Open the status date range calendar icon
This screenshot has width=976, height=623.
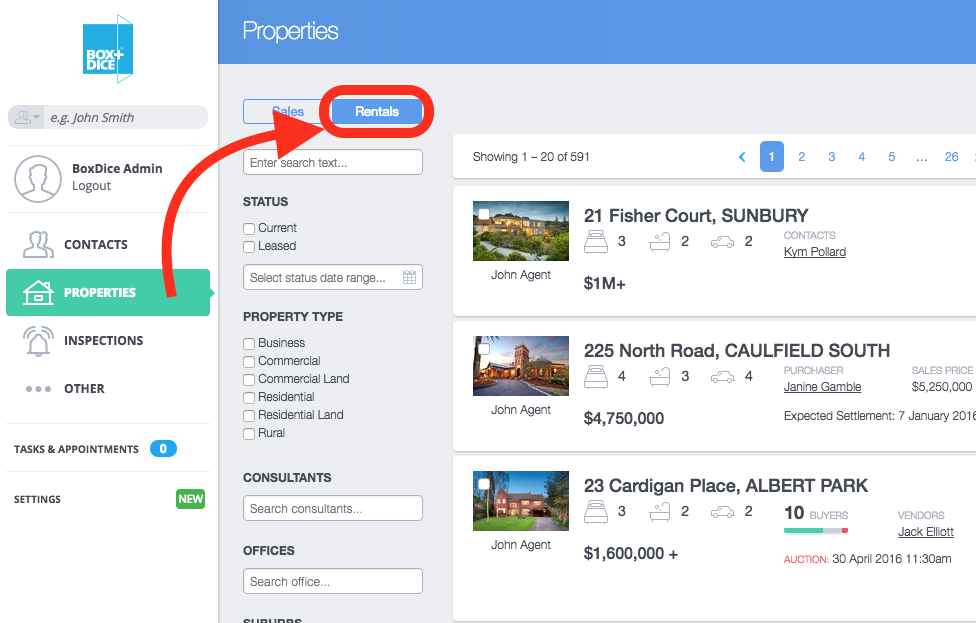409,278
